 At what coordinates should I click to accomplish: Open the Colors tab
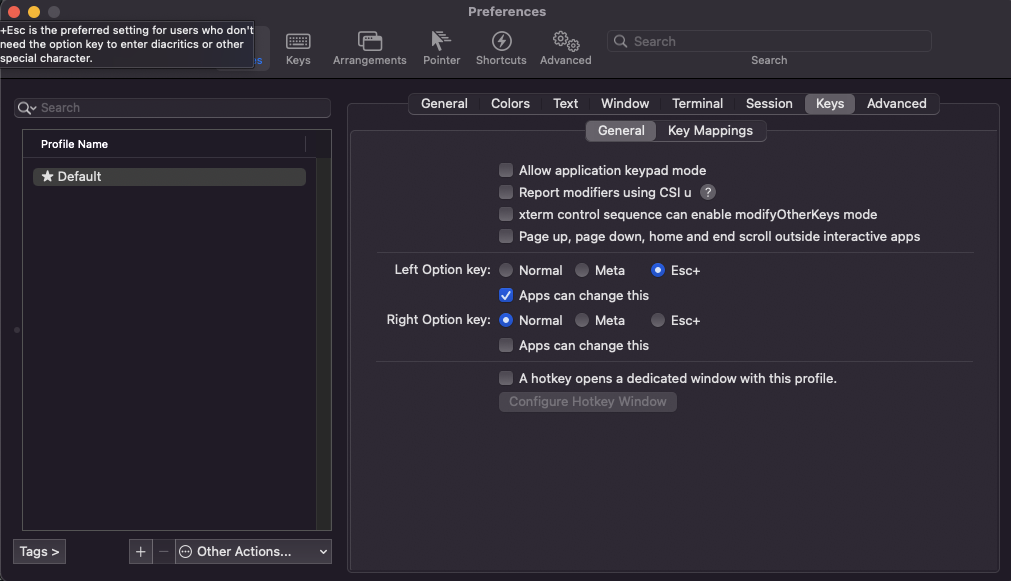(510, 103)
